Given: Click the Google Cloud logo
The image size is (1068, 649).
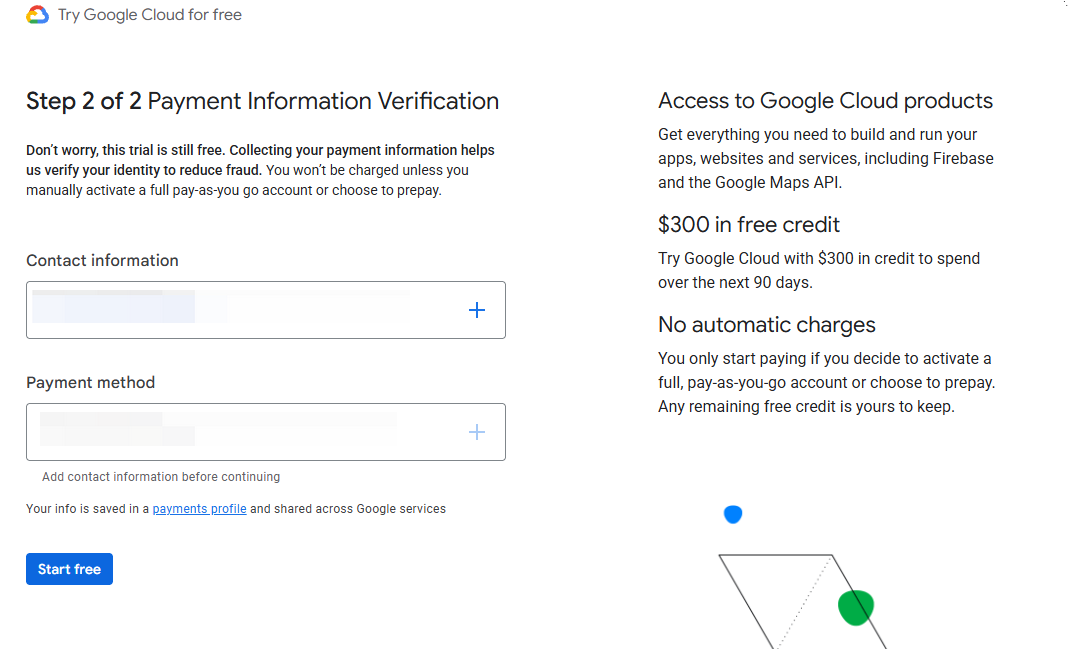Looking at the screenshot, I should [37, 14].
